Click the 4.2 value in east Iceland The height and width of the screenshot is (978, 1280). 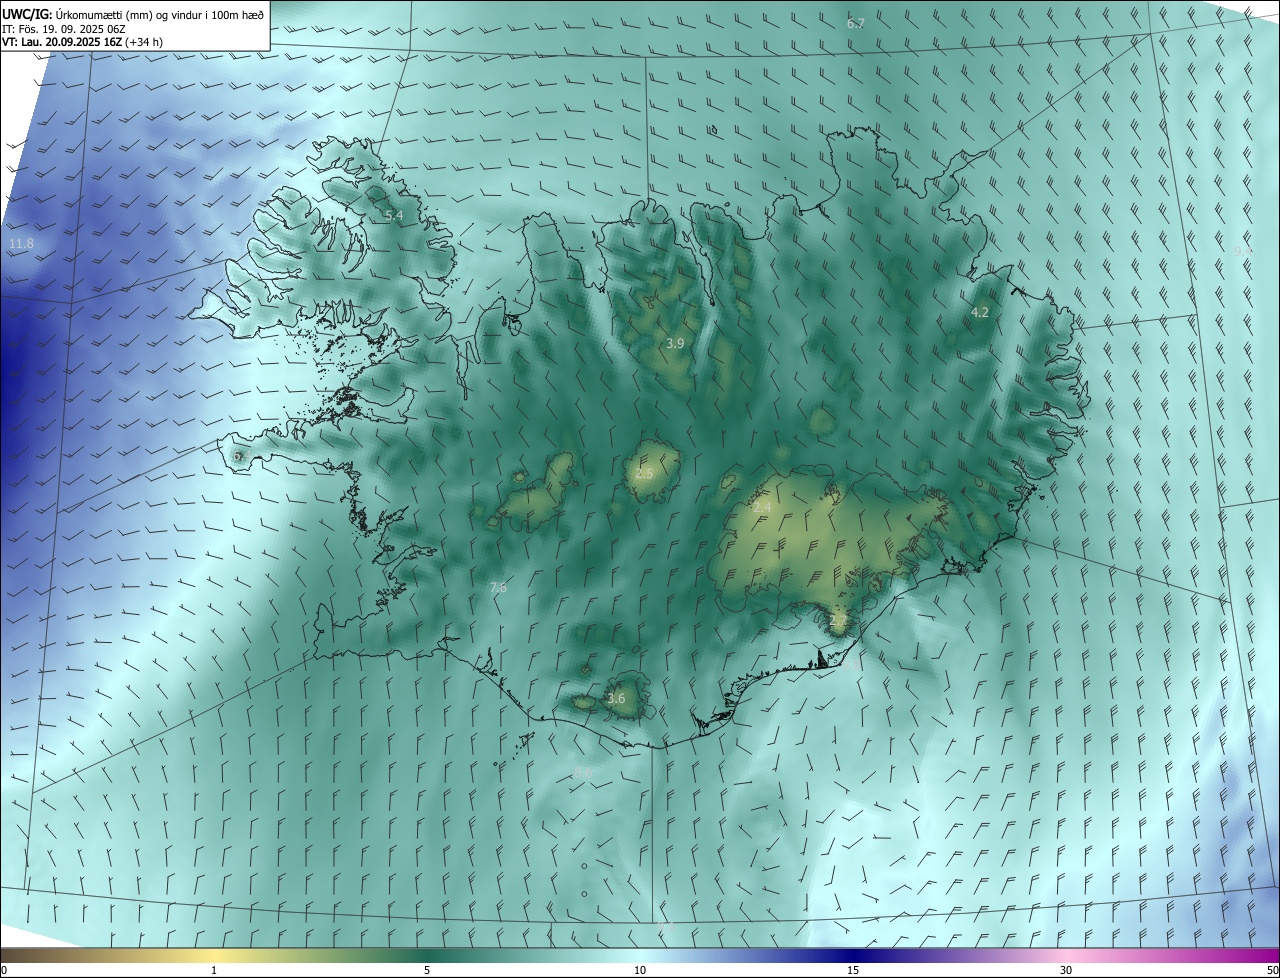coord(980,313)
